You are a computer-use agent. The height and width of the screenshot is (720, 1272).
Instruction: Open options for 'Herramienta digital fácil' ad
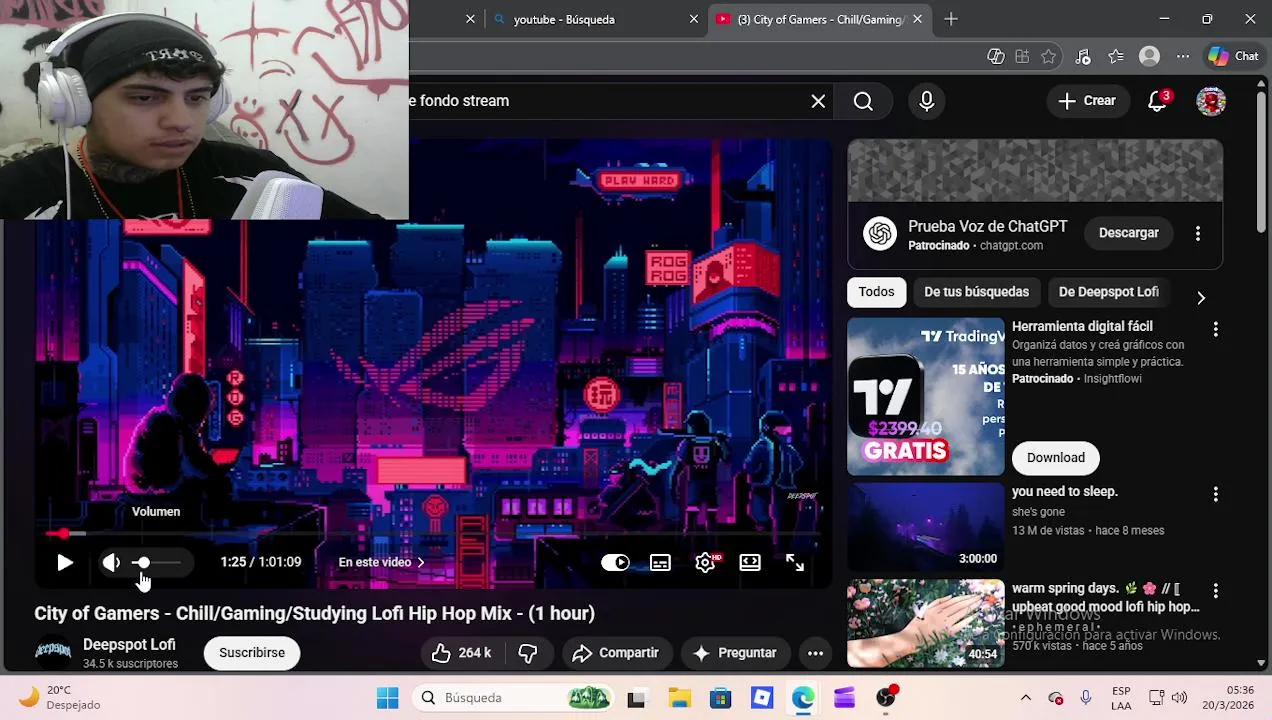1216,329
